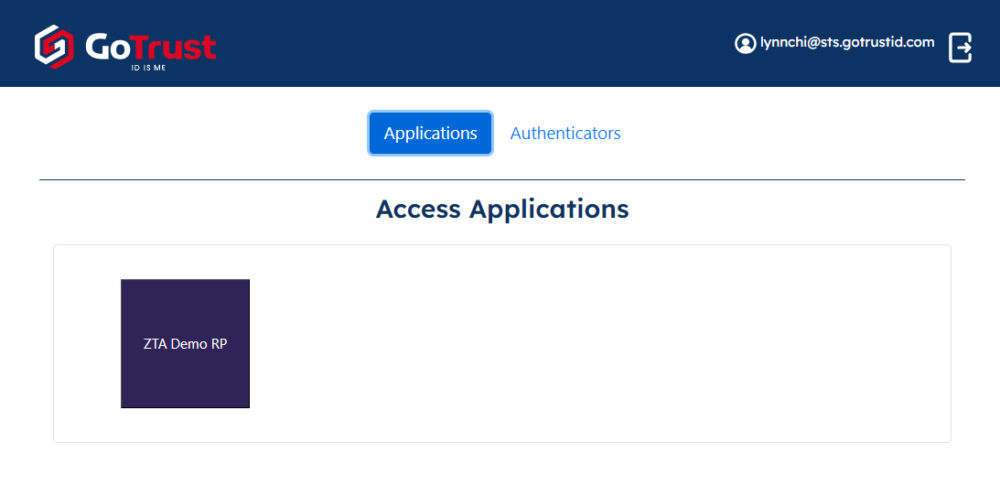Click the GoTrust hexagon logo icon
Image resolution: width=1000 pixels, height=486 pixels.
tap(55, 45)
